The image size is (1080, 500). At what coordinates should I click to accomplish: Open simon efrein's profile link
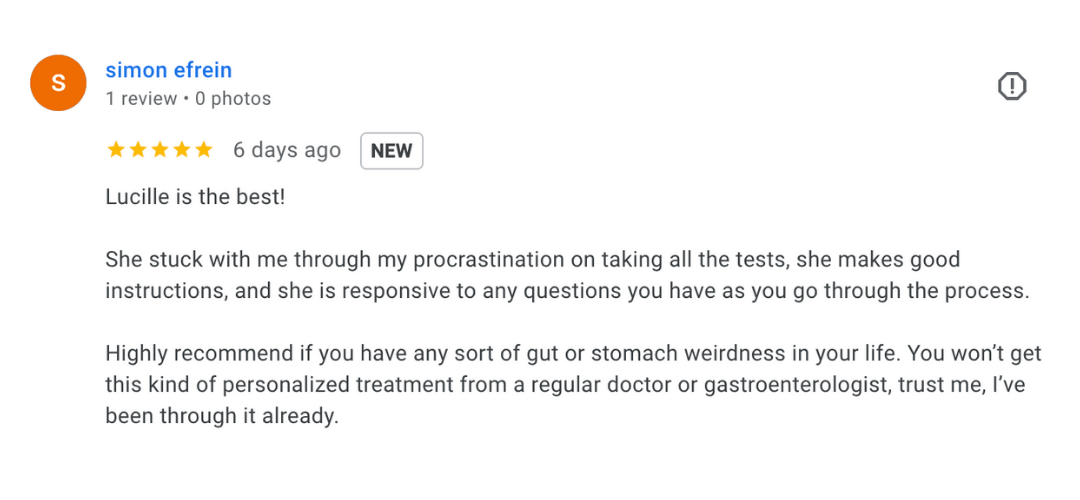(168, 70)
